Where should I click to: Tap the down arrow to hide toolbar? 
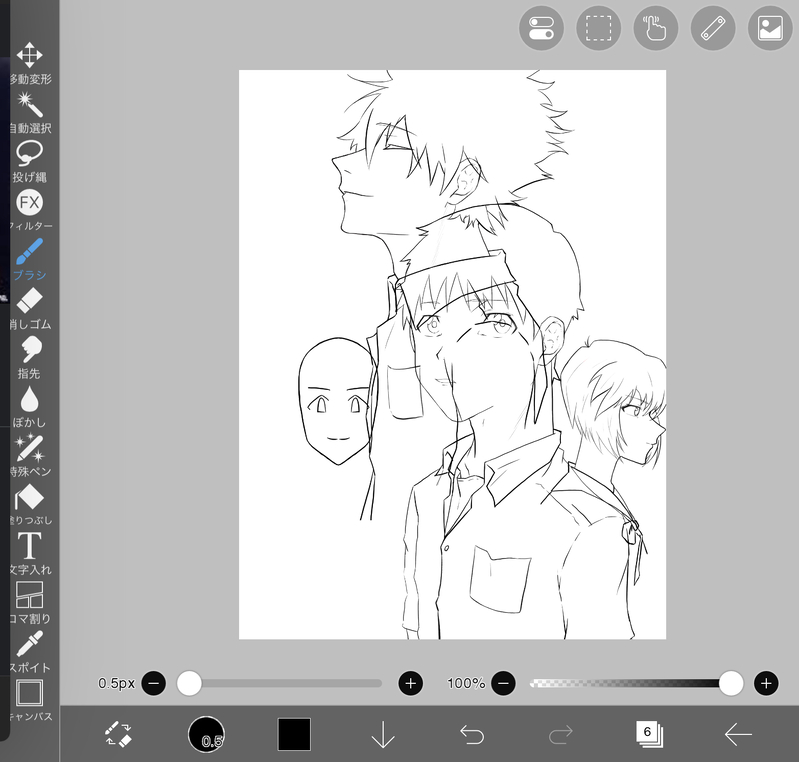pos(383,734)
